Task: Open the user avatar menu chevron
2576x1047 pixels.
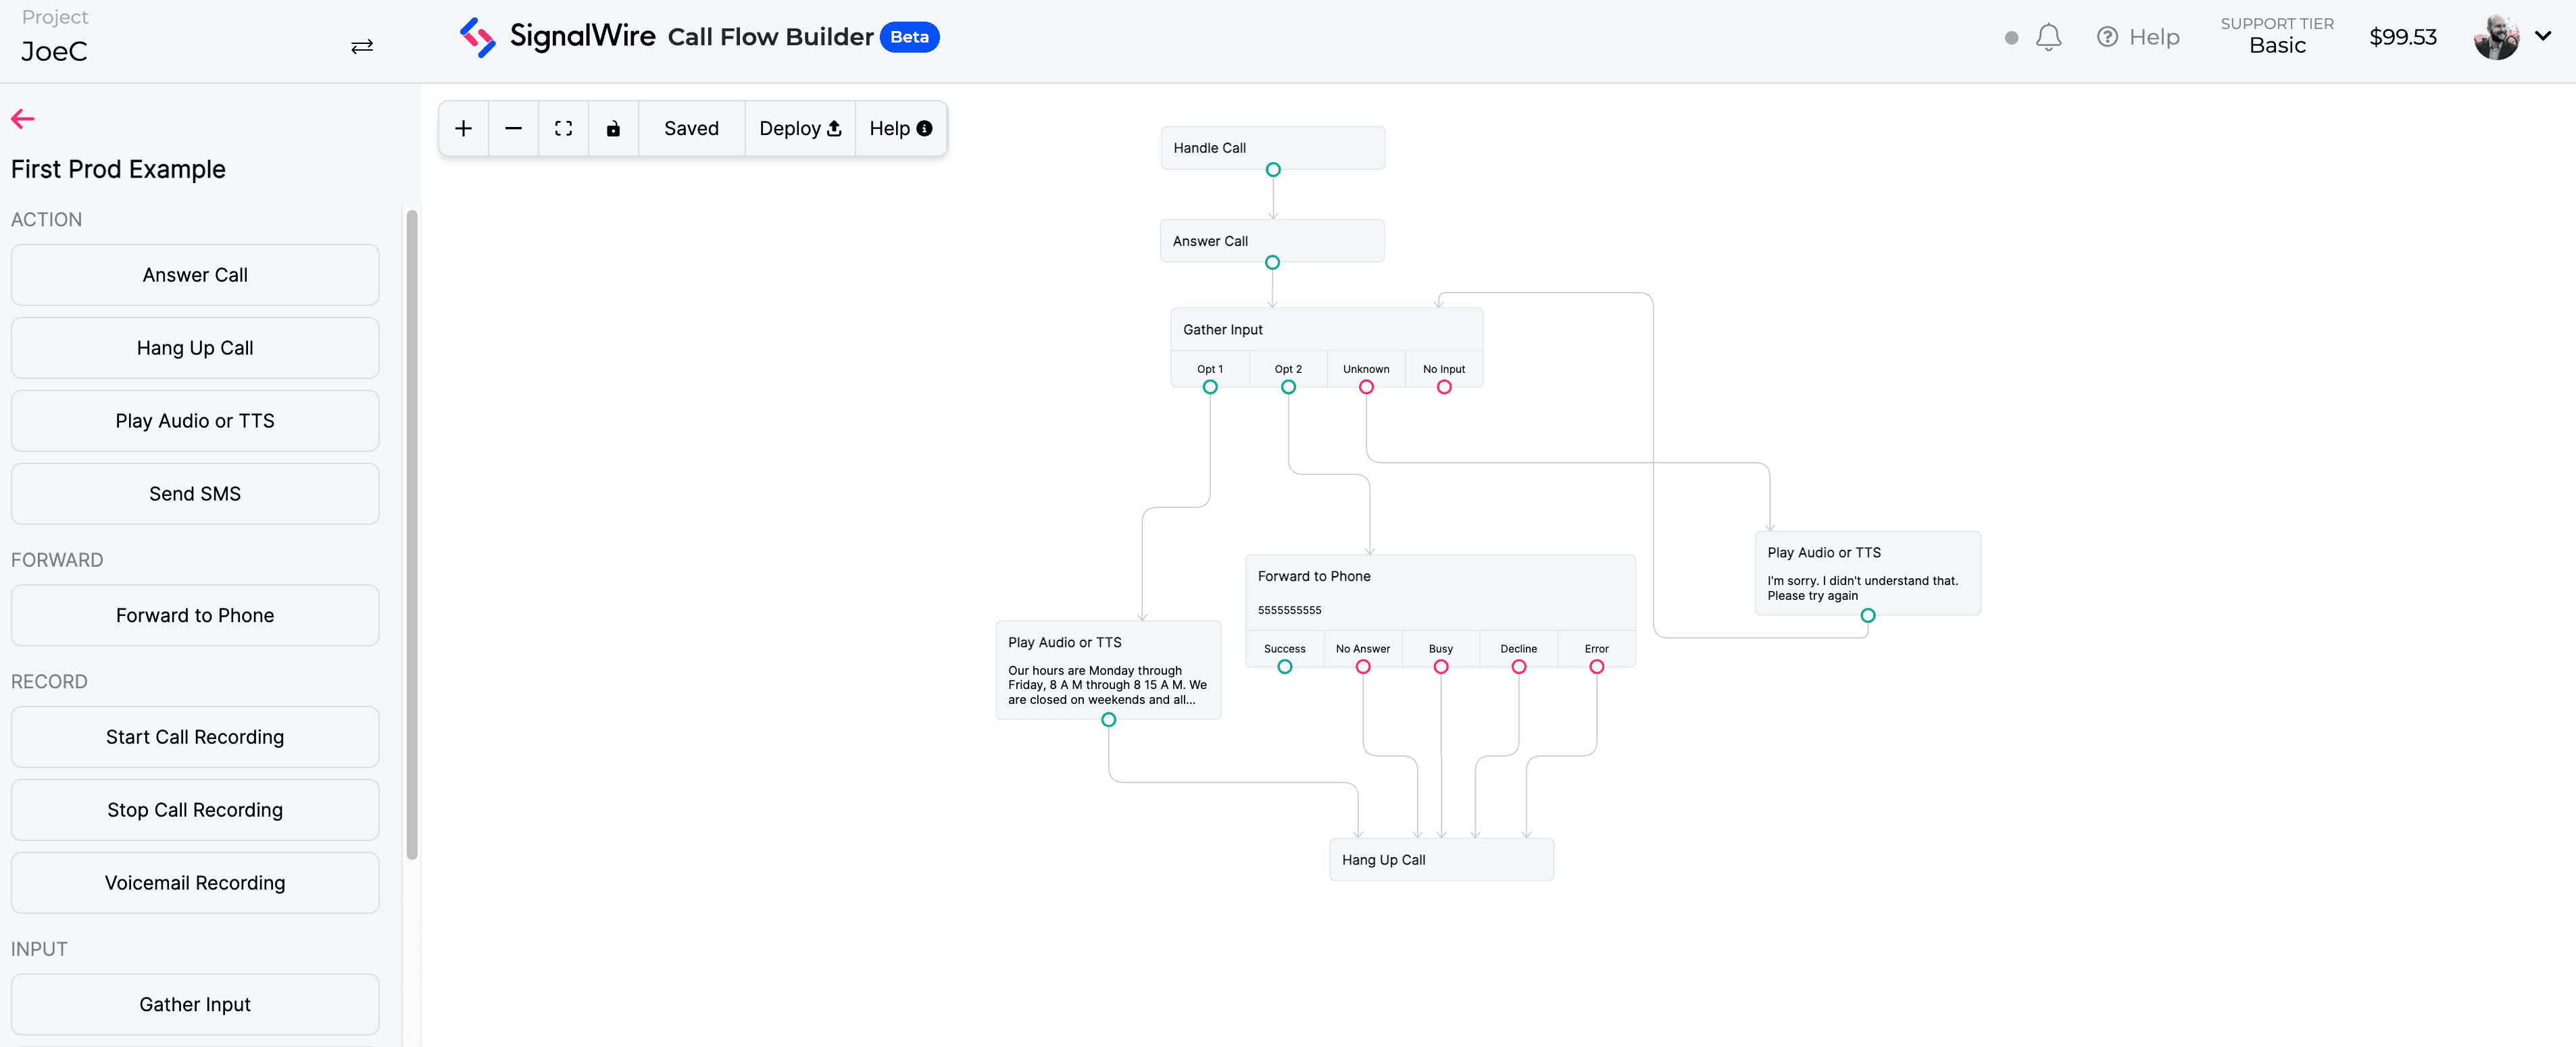Action: [x=2543, y=36]
